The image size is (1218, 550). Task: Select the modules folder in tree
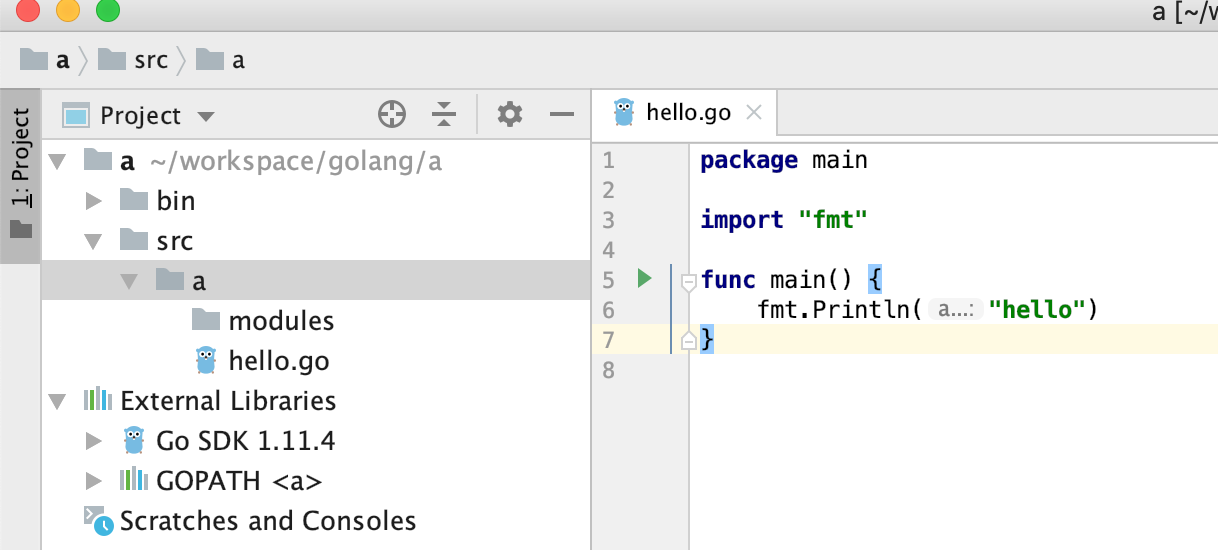pyautogui.click(x=281, y=320)
